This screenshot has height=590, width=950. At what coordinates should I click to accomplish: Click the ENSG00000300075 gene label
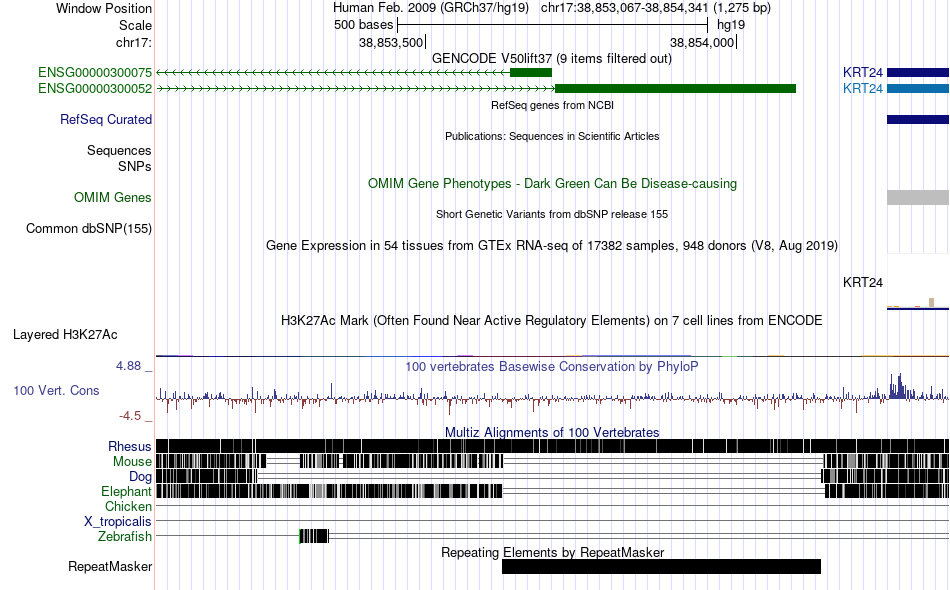95,73
